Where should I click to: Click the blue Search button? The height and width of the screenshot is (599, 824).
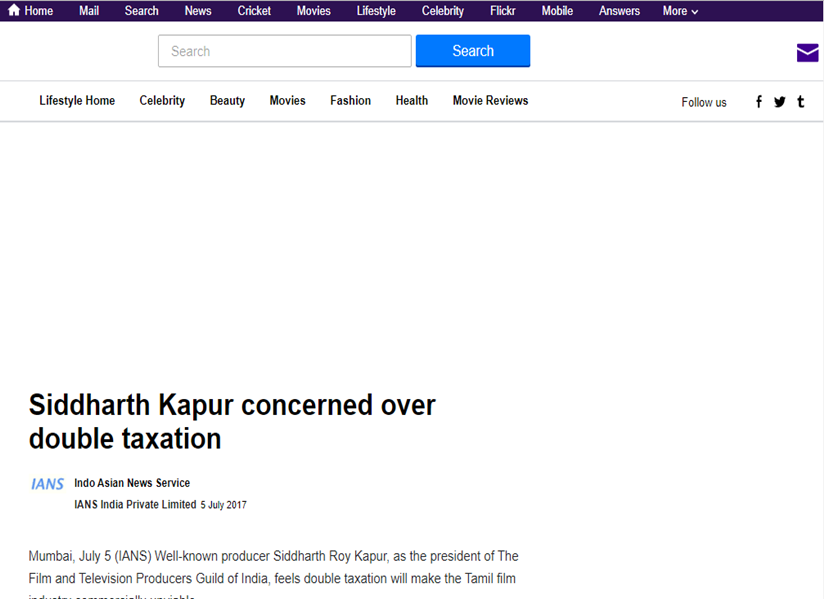click(473, 51)
